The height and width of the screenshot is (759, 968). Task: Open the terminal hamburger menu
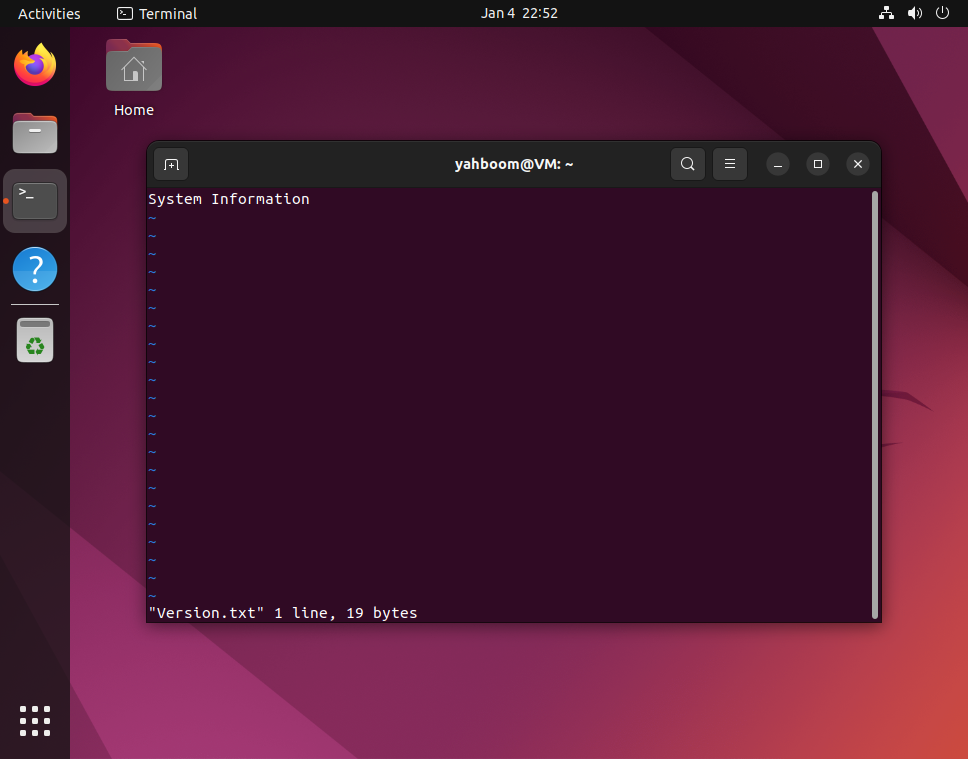[x=729, y=164]
